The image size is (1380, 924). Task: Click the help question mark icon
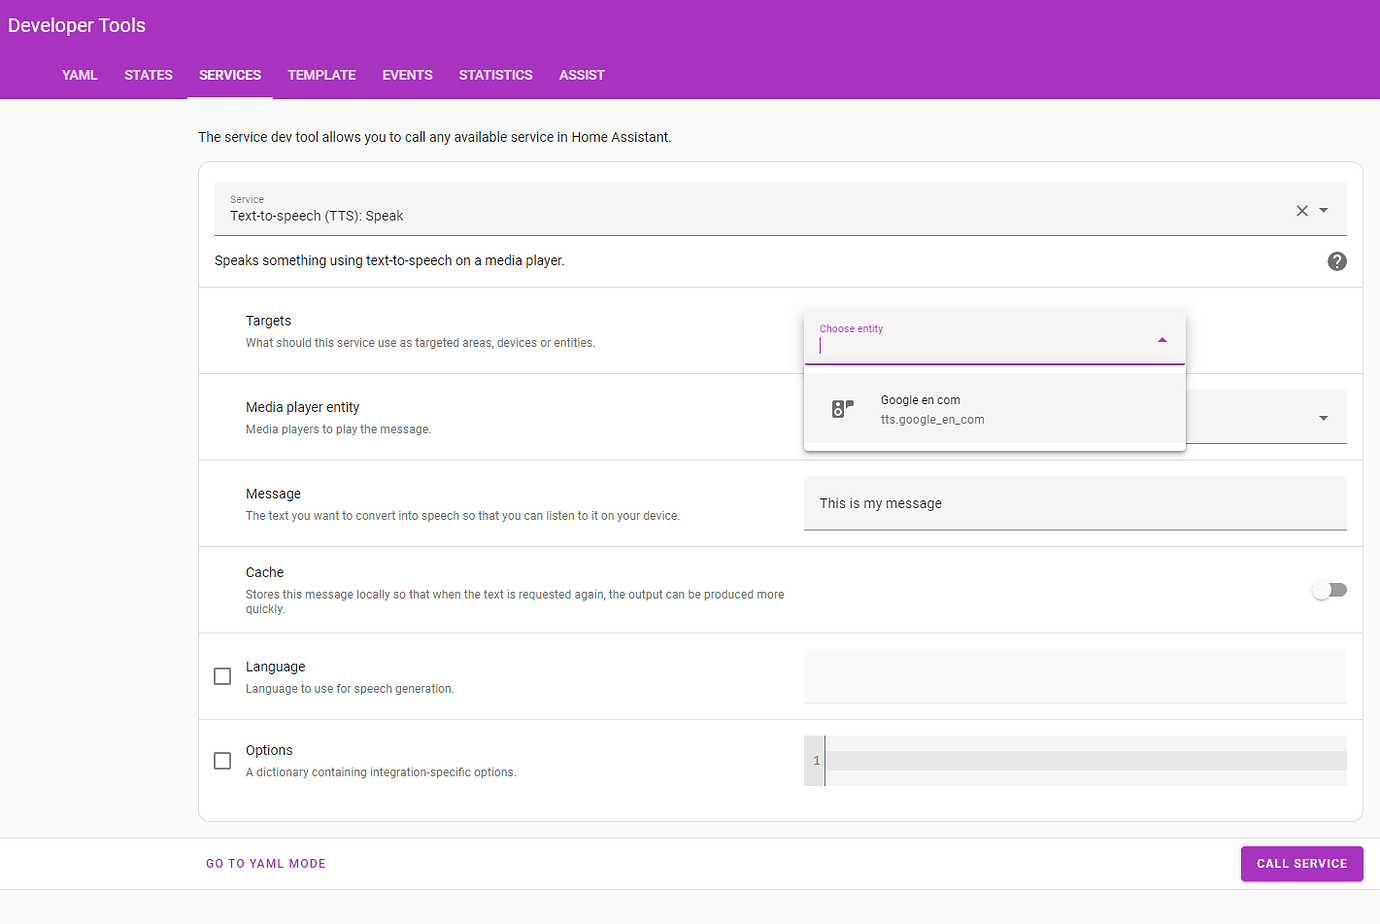[1336, 261]
